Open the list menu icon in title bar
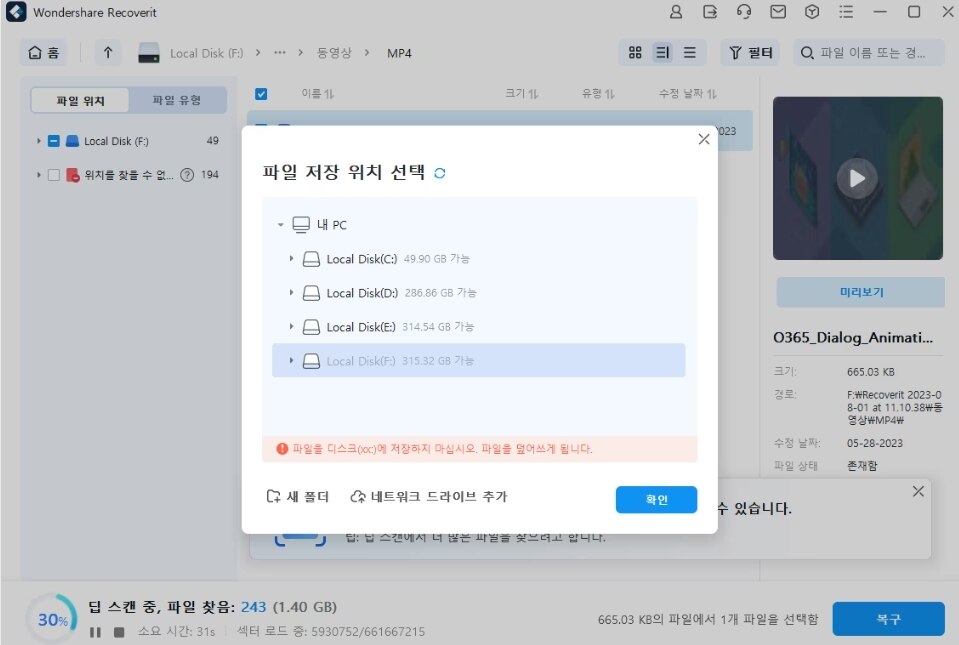The height and width of the screenshot is (645, 959). click(x=846, y=12)
